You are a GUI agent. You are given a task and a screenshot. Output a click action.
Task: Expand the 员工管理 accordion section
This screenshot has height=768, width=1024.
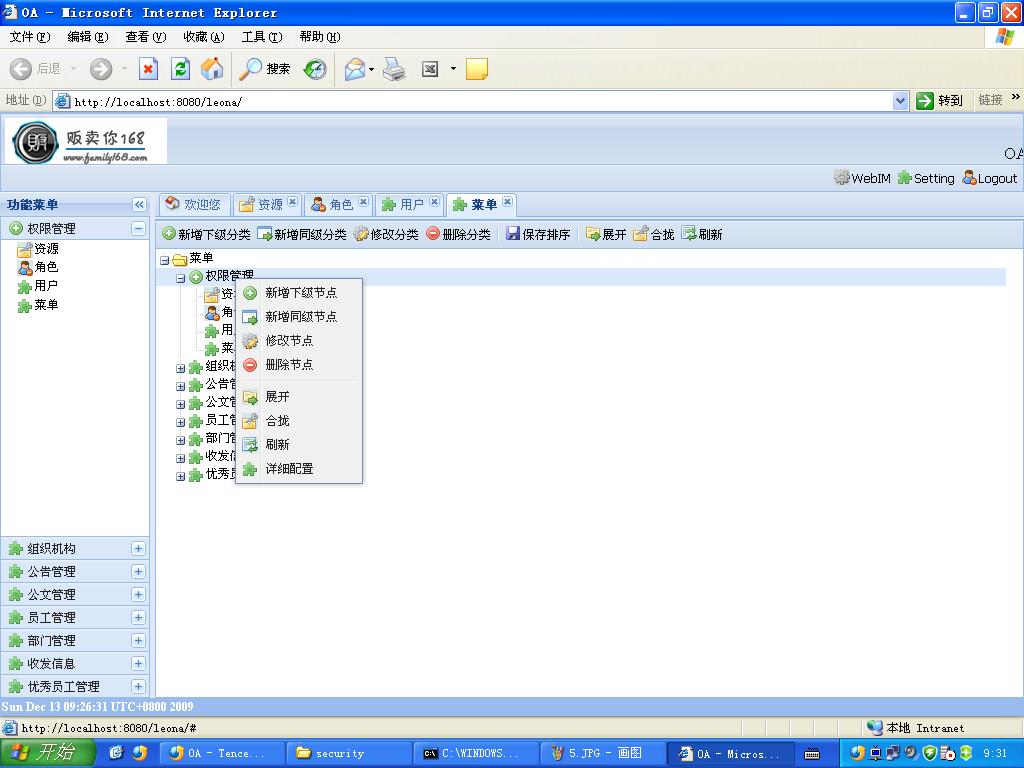pos(138,617)
